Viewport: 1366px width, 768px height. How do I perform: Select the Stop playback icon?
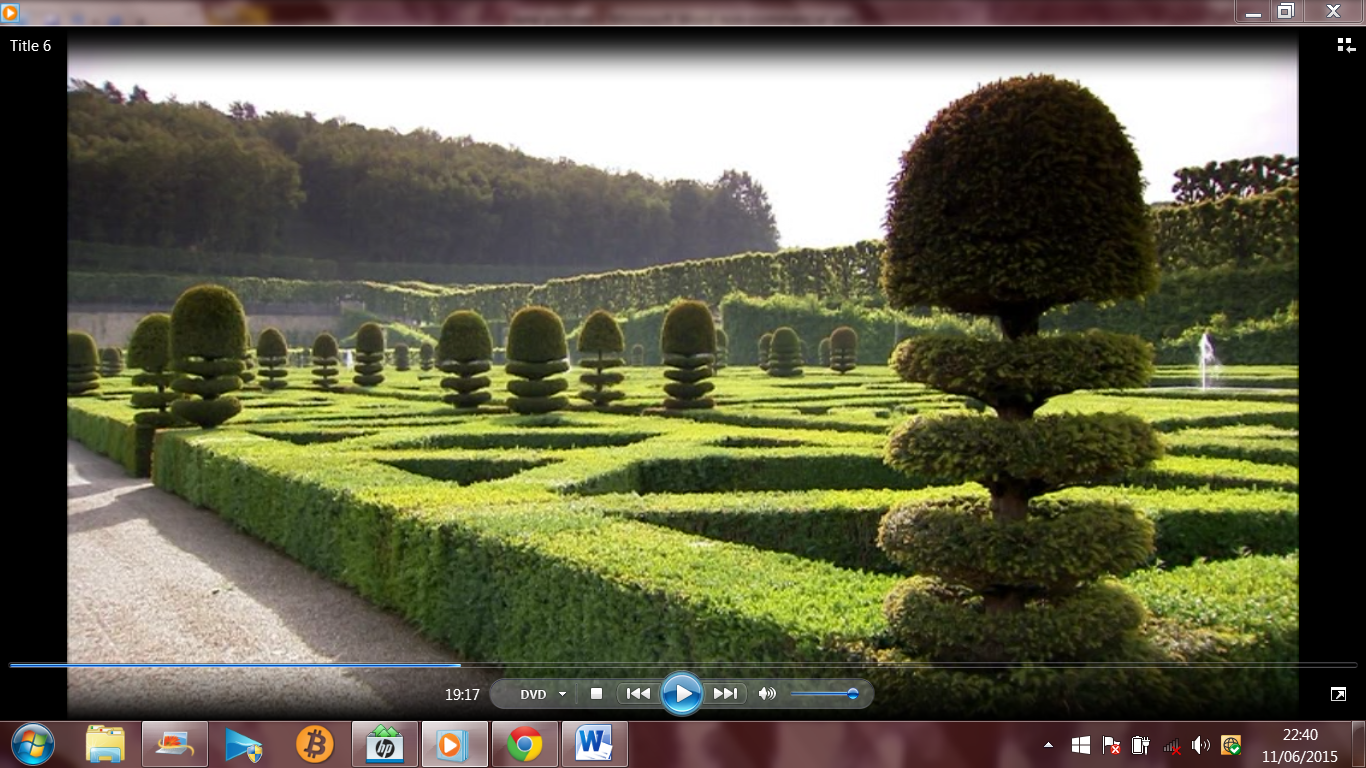point(596,692)
